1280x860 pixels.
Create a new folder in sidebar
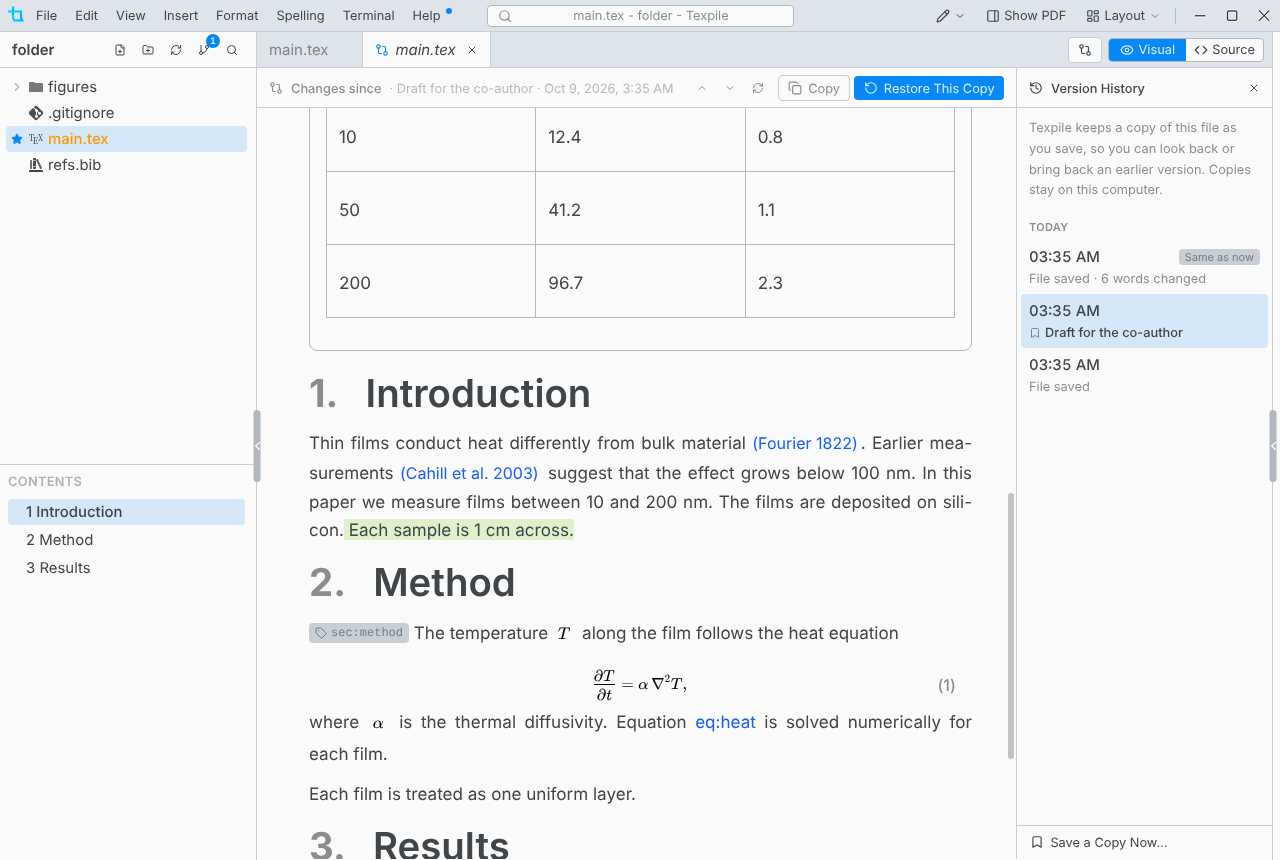148,50
